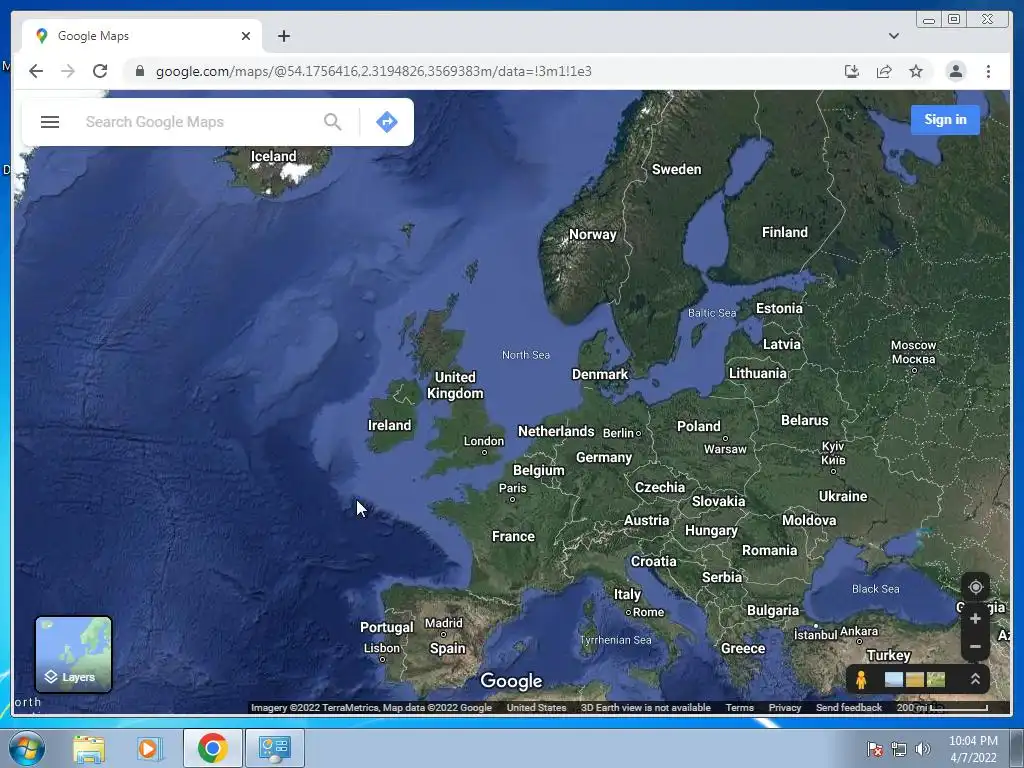Open the Windows Start menu
The image size is (1024, 768).
coord(27,748)
